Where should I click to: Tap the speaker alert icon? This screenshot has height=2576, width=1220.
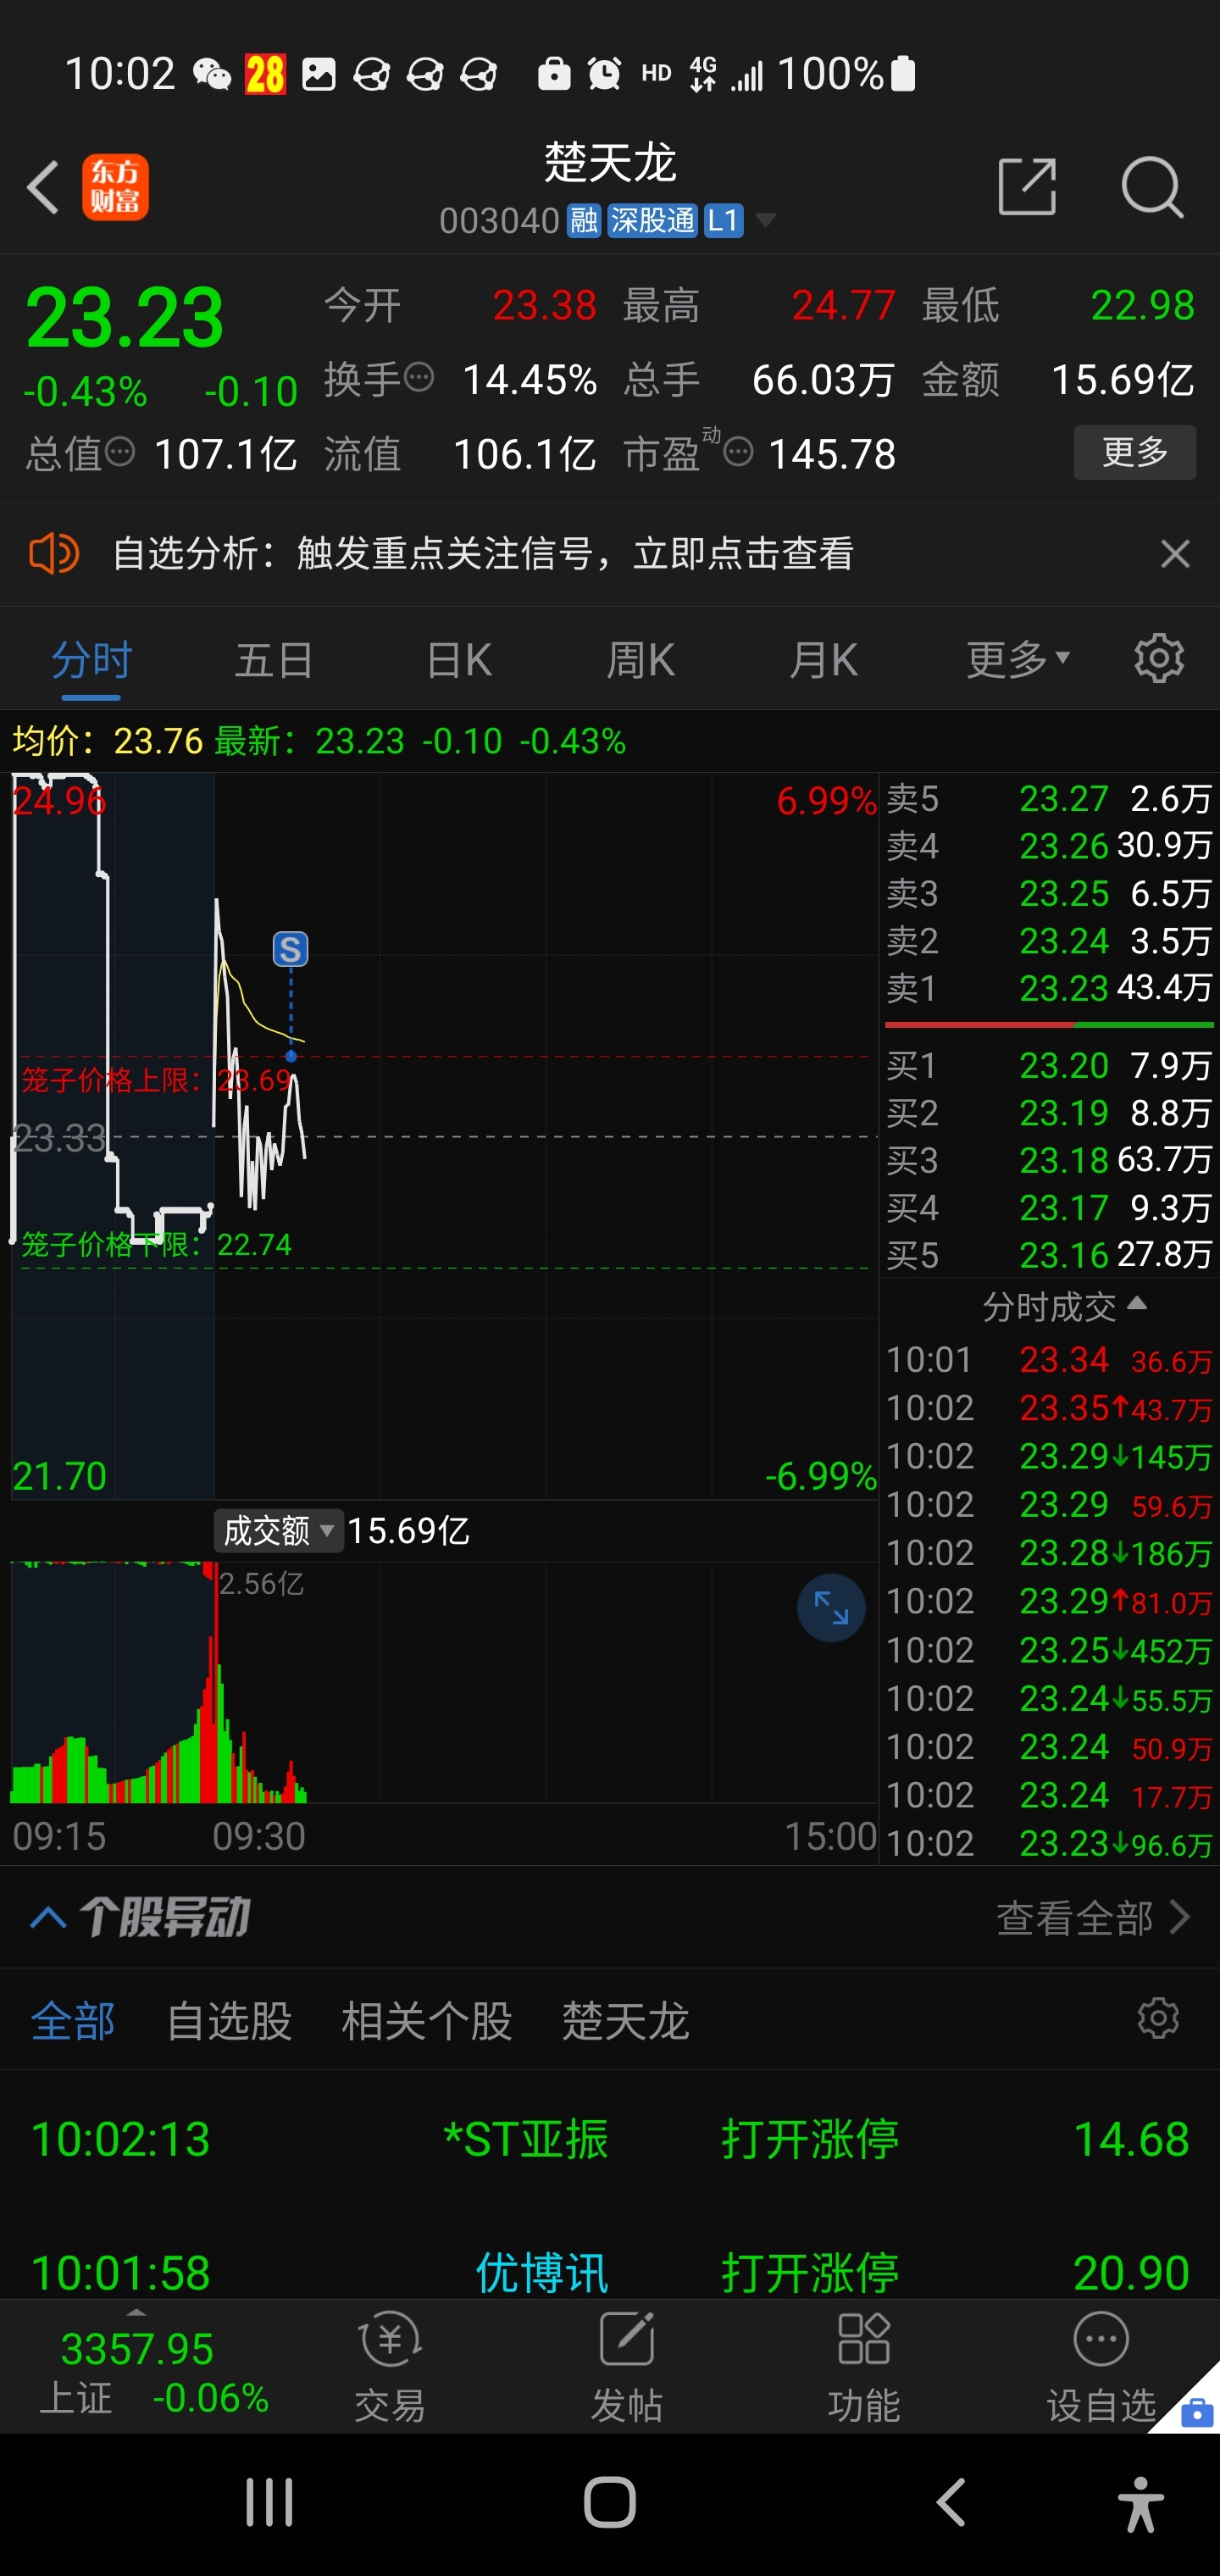point(54,553)
